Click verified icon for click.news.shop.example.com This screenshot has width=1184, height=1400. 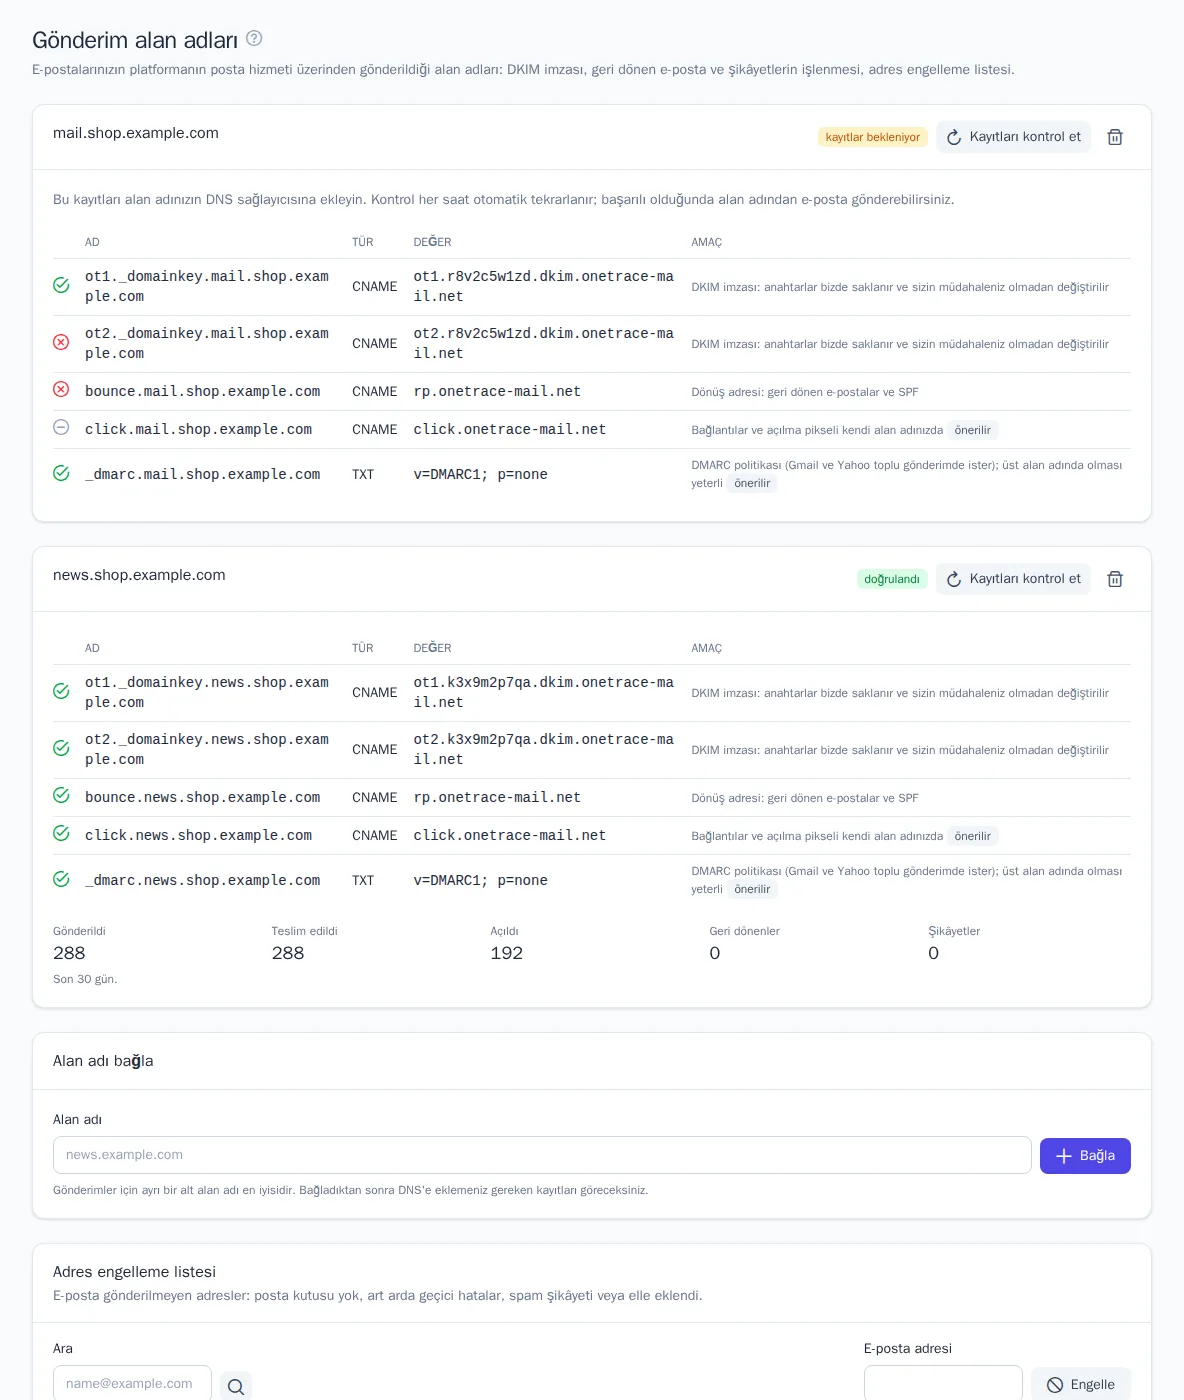click(61, 833)
